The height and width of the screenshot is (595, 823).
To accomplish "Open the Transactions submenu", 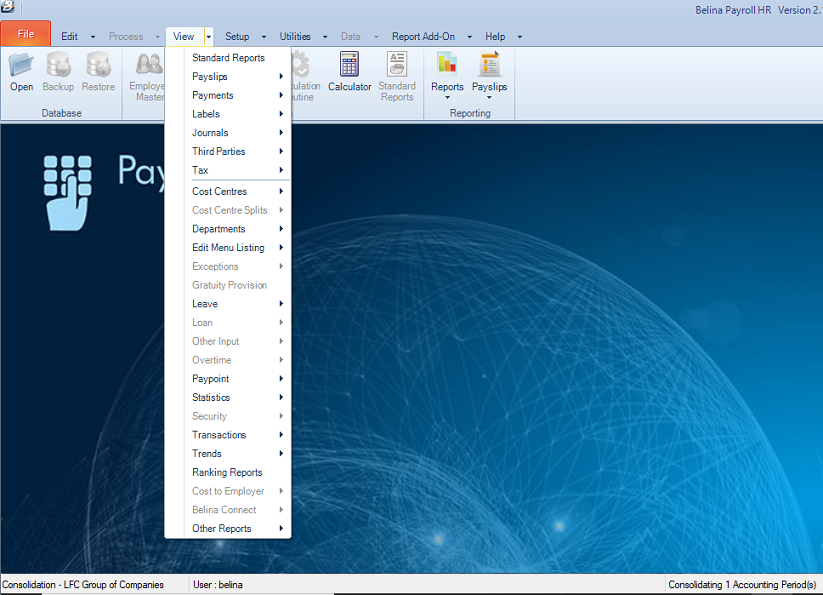I will 228,435.
